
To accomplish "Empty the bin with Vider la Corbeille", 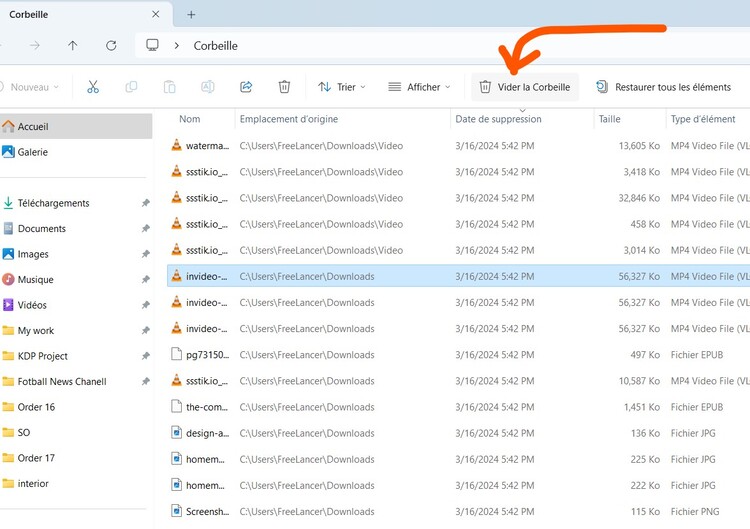I will (x=525, y=87).
